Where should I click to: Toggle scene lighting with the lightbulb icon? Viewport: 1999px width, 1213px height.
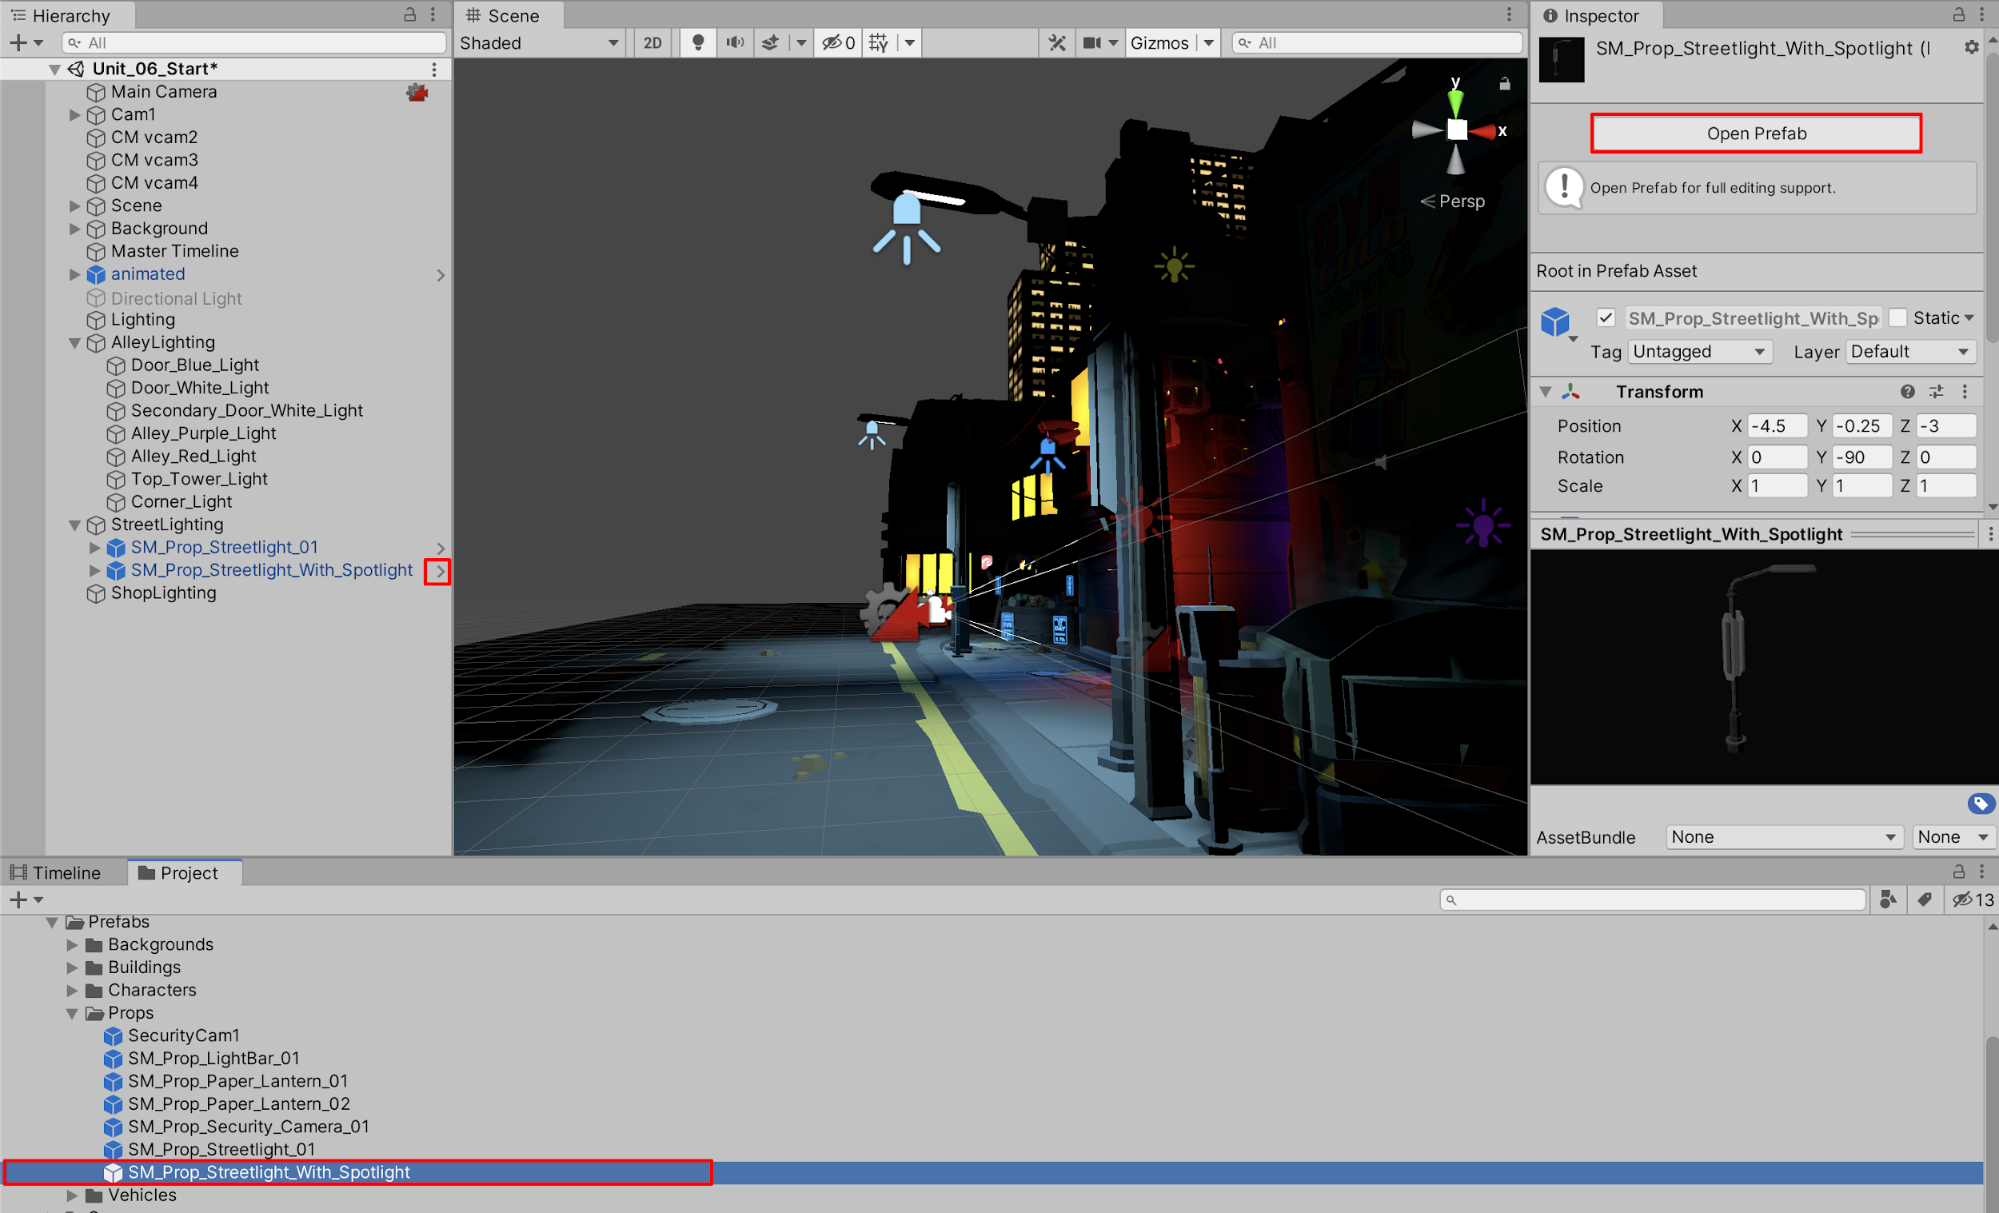tap(698, 43)
